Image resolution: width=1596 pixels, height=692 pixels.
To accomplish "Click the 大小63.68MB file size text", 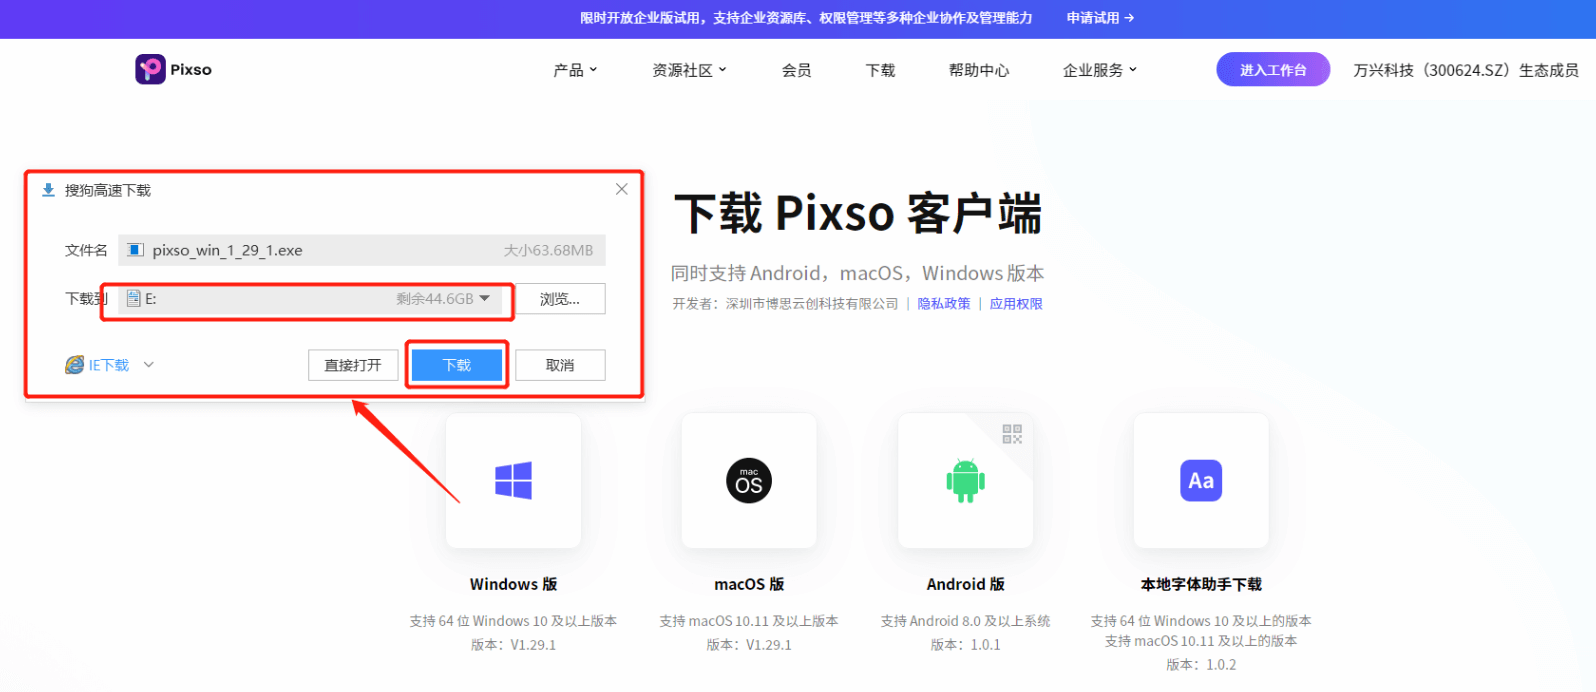I will (x=548, y=250).
